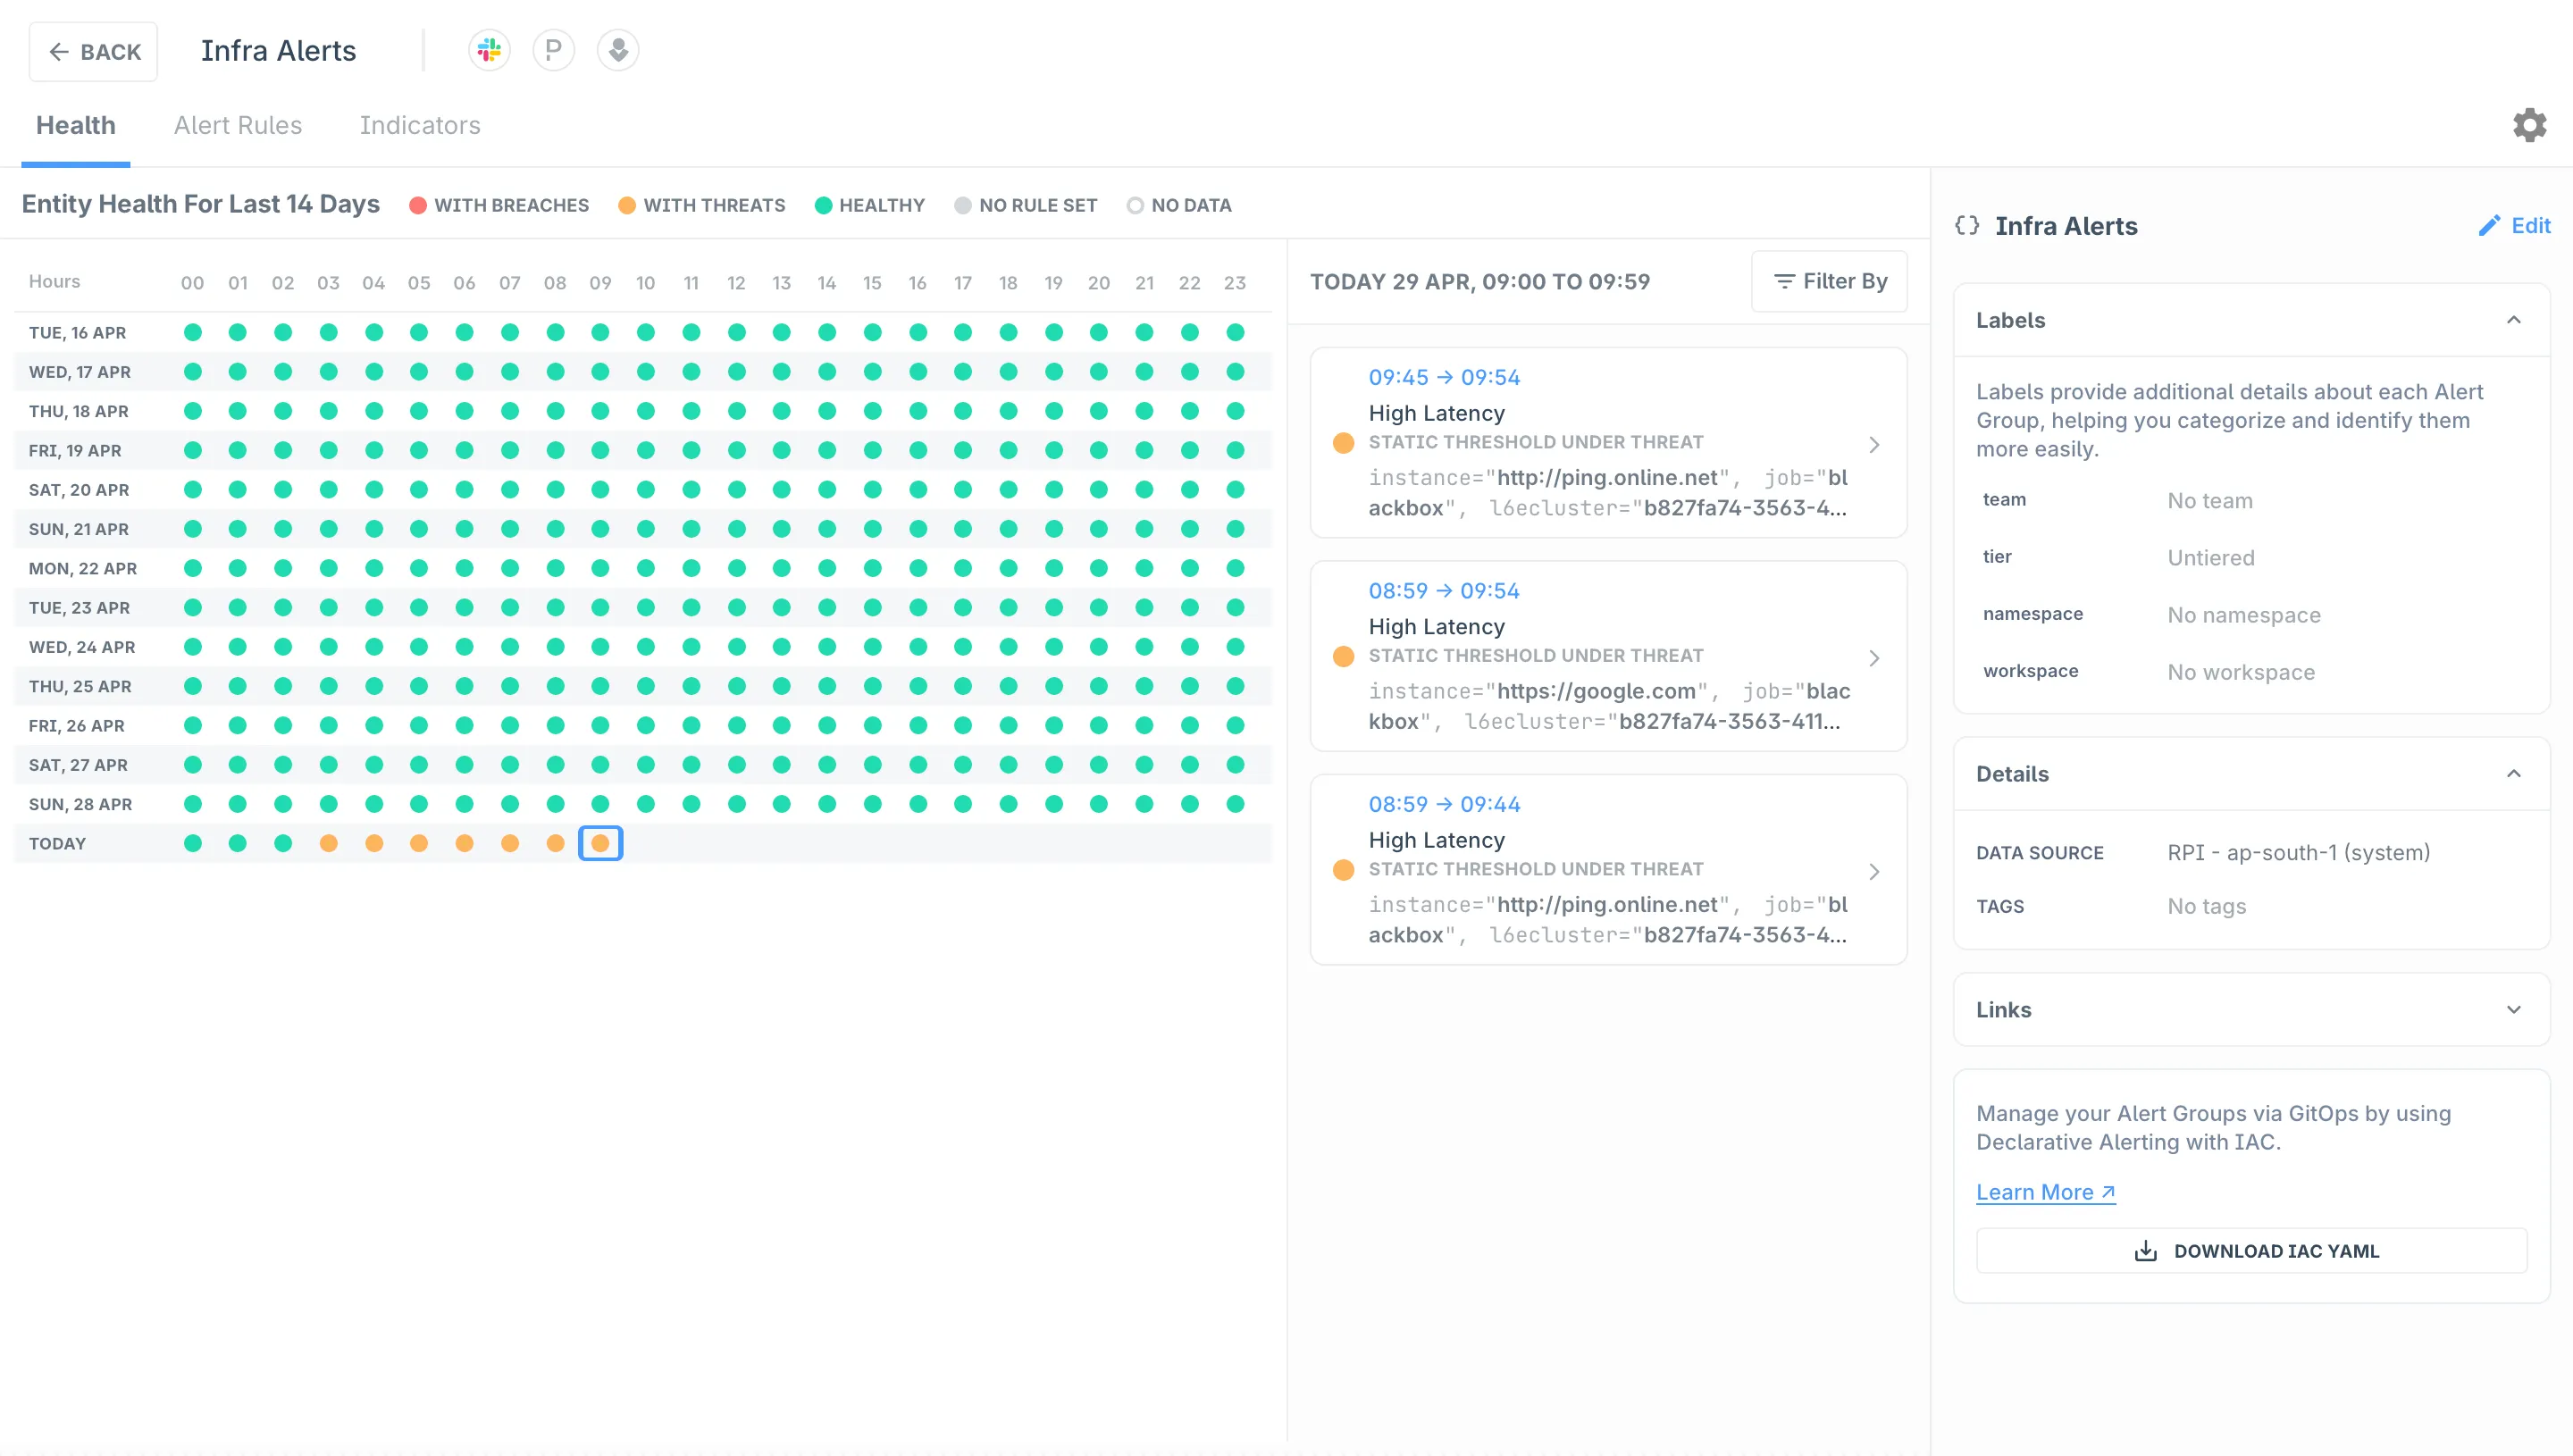Click the curly braces icon beside Infra Alerts

(x=1966, y=226)
